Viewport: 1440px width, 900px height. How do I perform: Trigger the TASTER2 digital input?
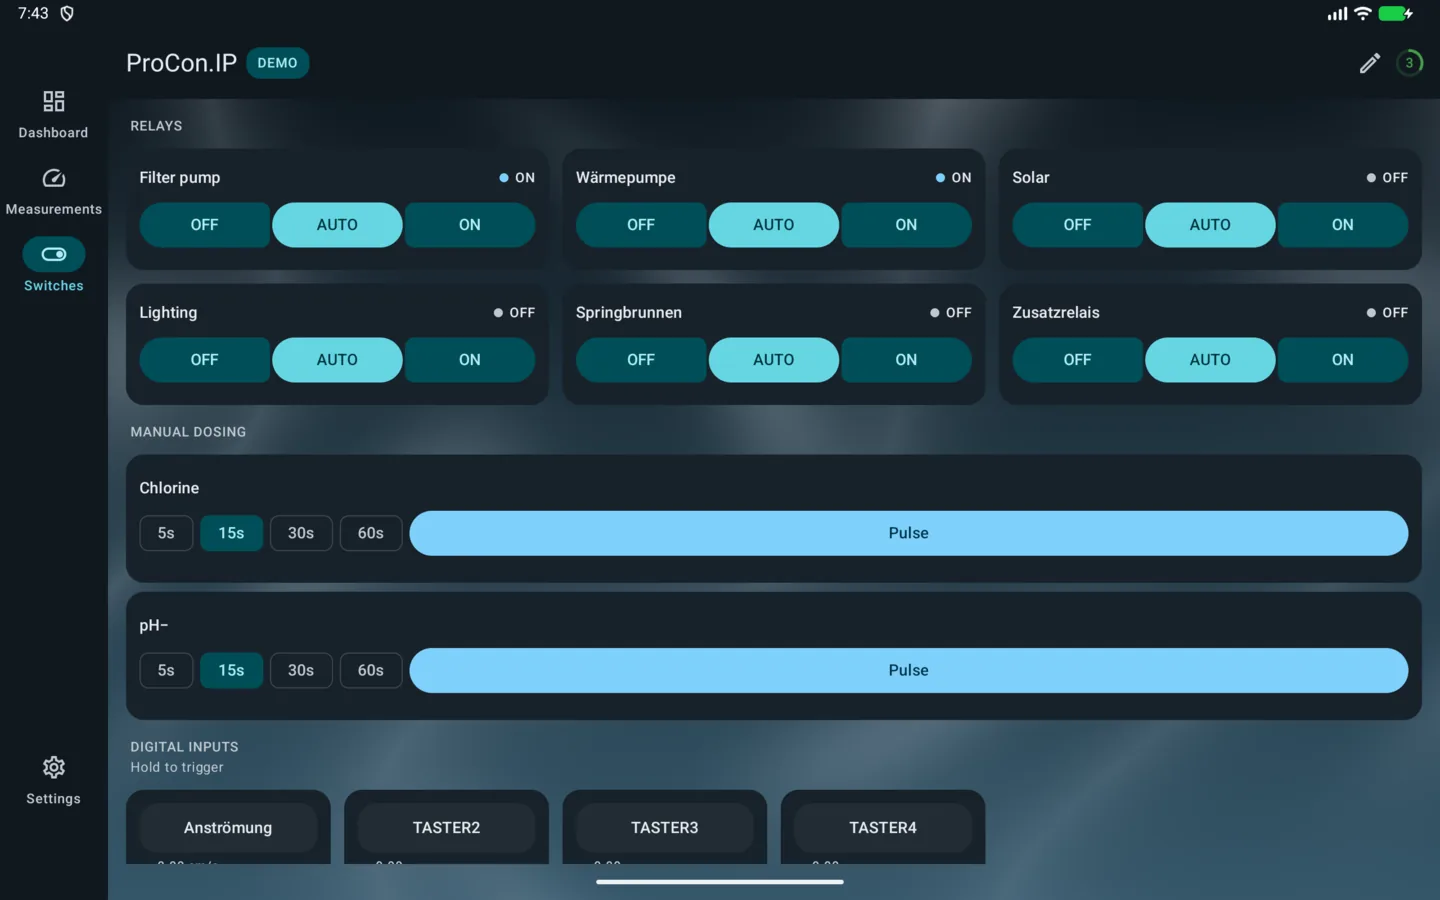(x=446, y=828)
